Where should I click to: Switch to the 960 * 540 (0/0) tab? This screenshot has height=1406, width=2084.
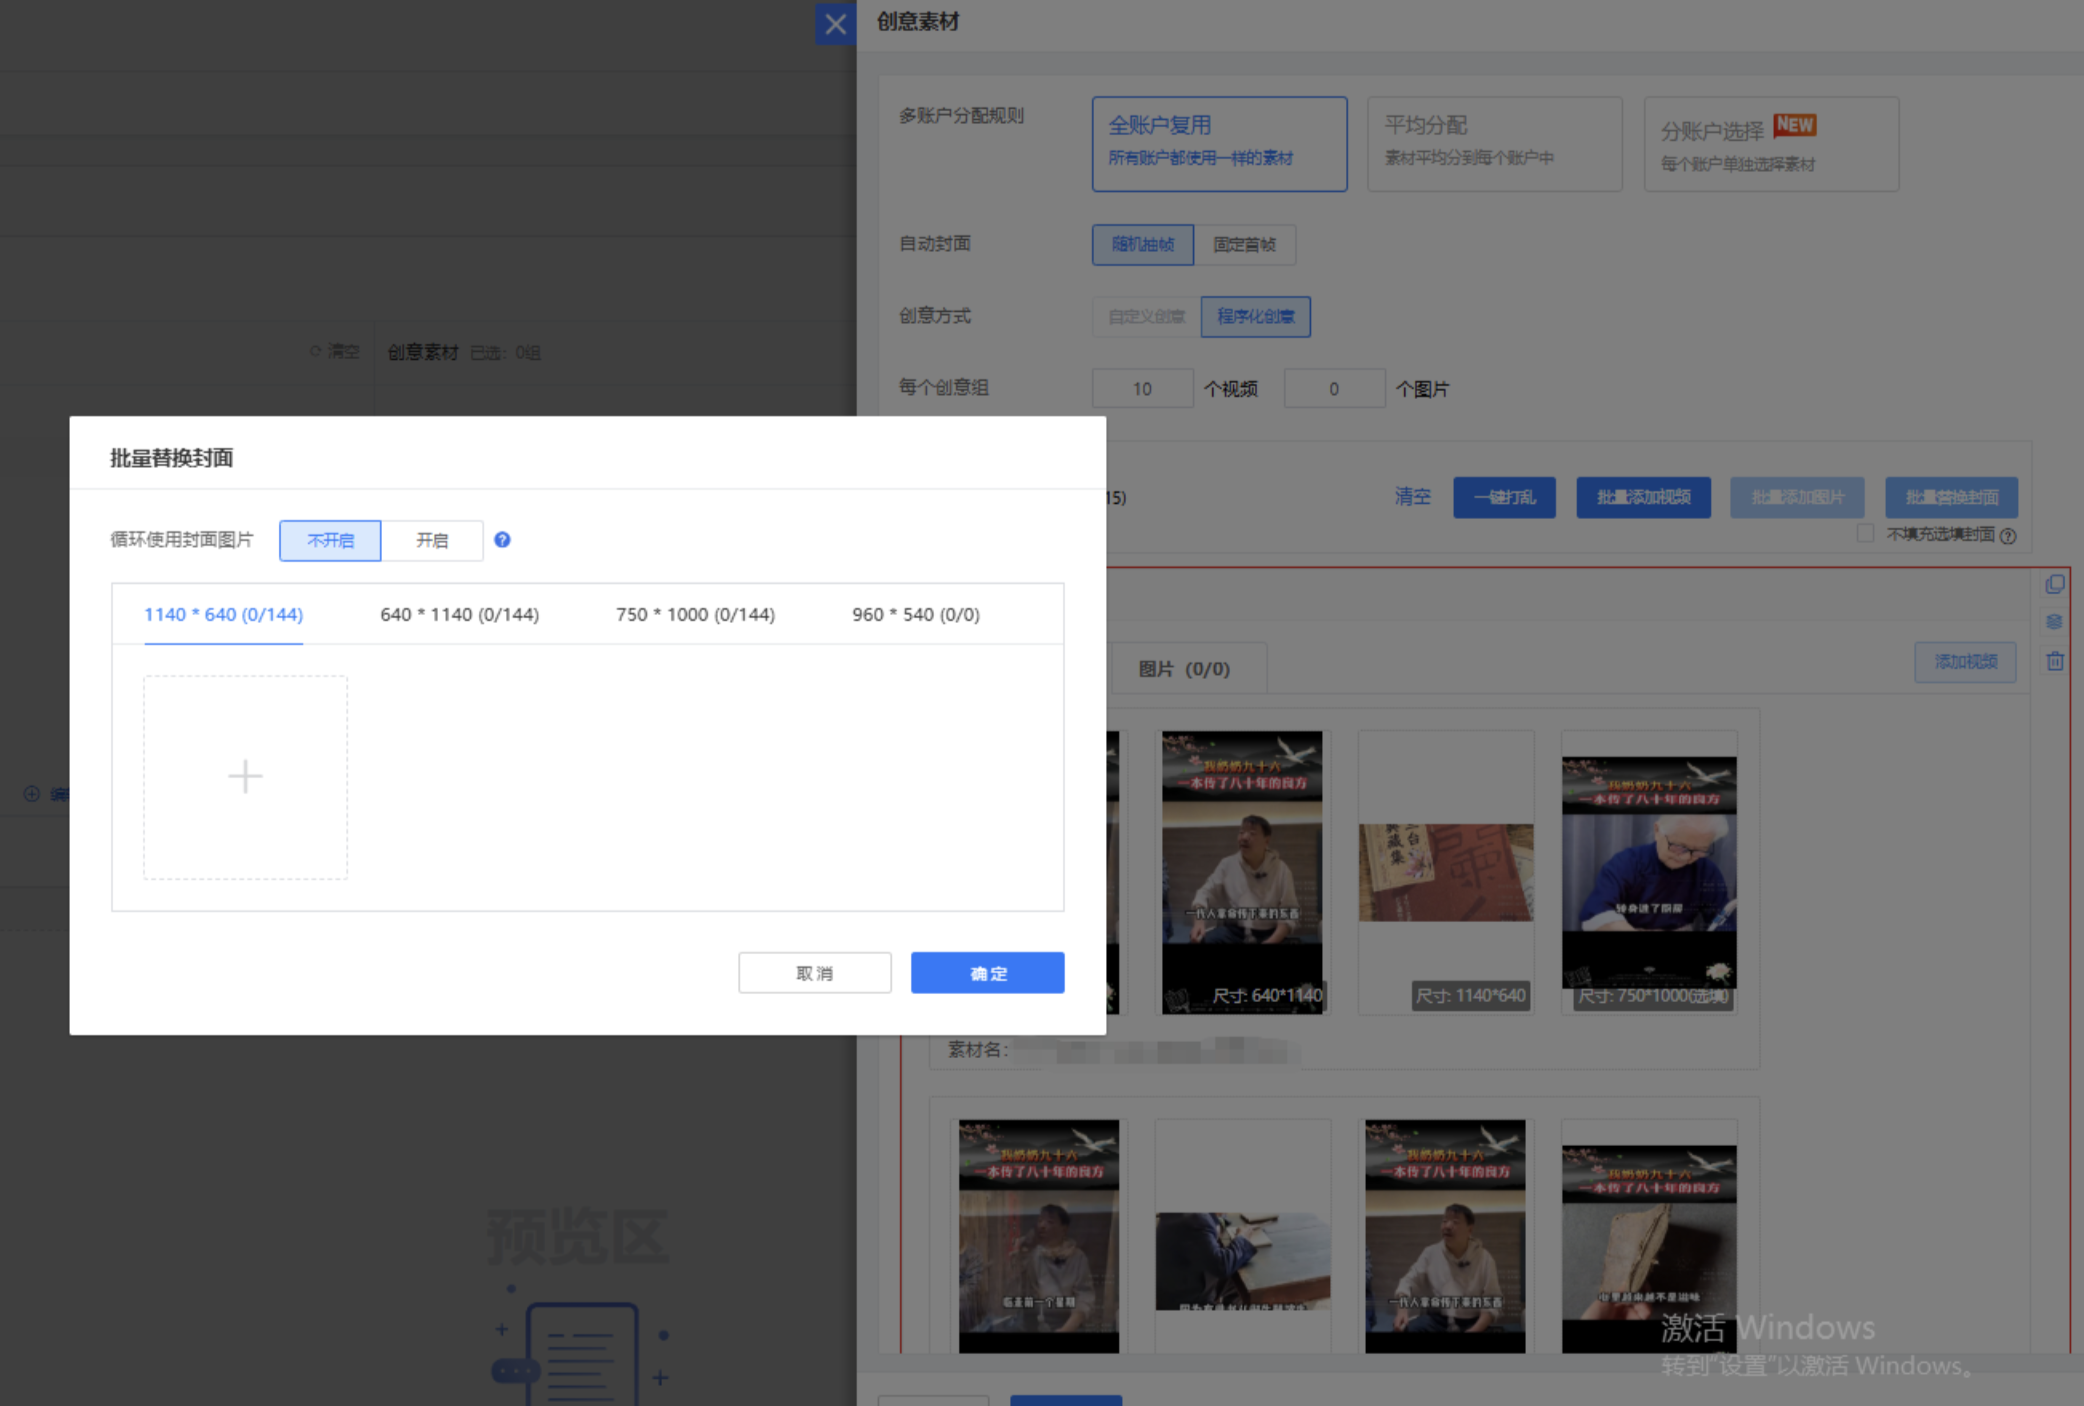tap(916, 614)
